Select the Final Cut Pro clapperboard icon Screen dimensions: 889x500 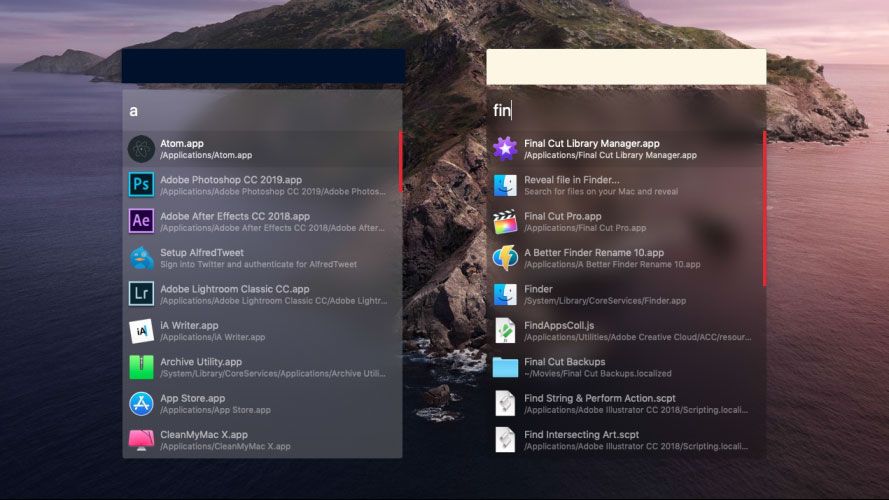[x=505, y=221]
